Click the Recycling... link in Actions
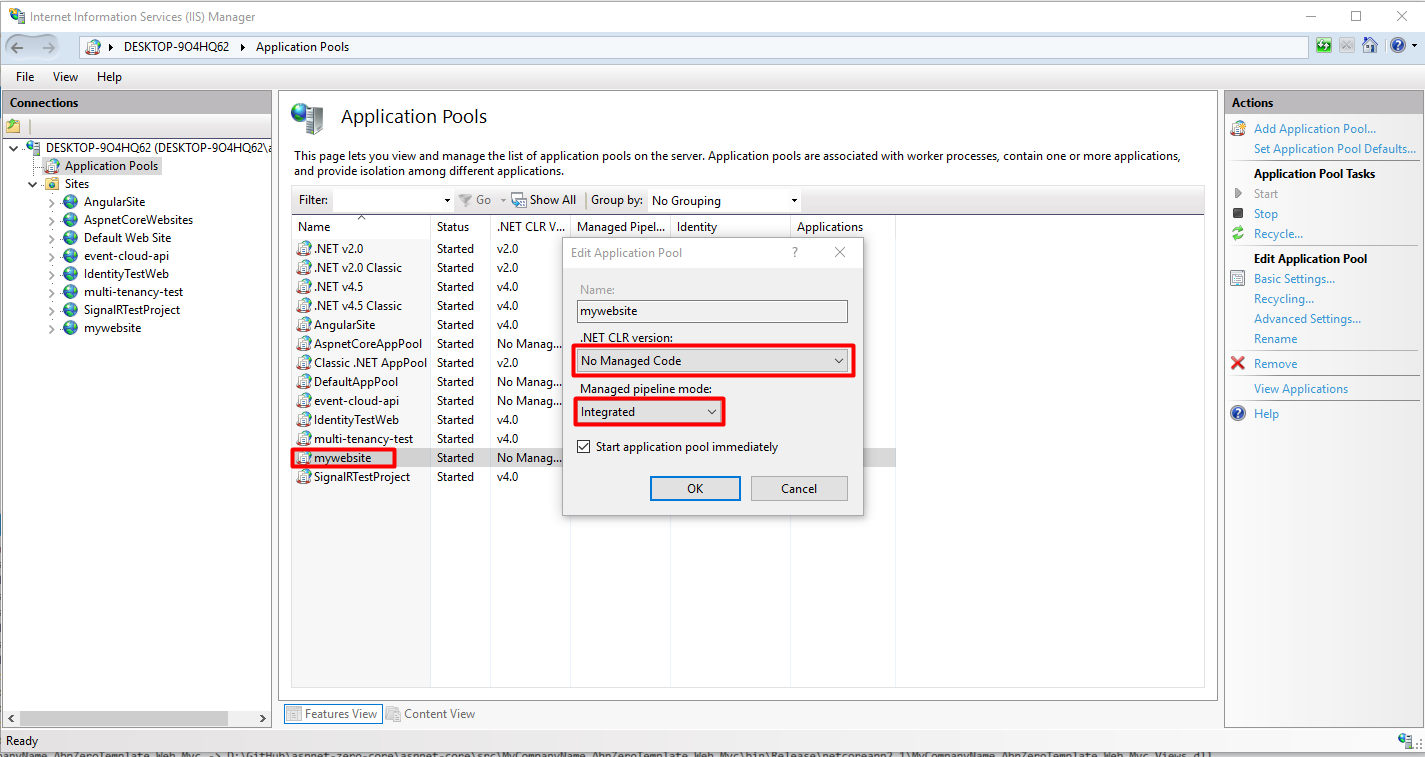This screenshot has height=757, width=1425. tap(1284, 299)
